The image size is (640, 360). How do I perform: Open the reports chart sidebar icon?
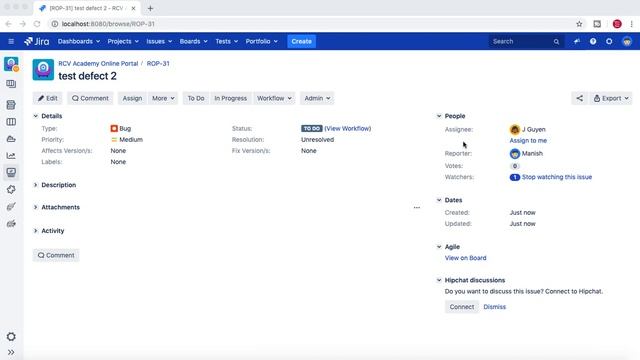(11, 156)
